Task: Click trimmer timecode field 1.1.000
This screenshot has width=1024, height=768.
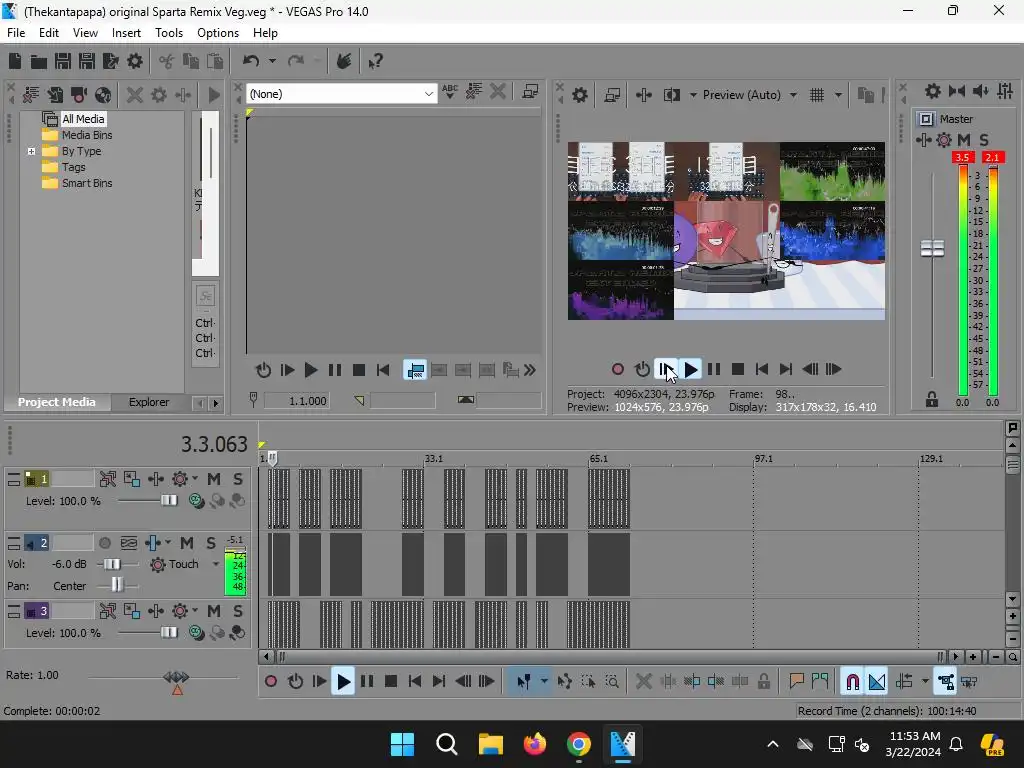Action: (x=296, y=401)
